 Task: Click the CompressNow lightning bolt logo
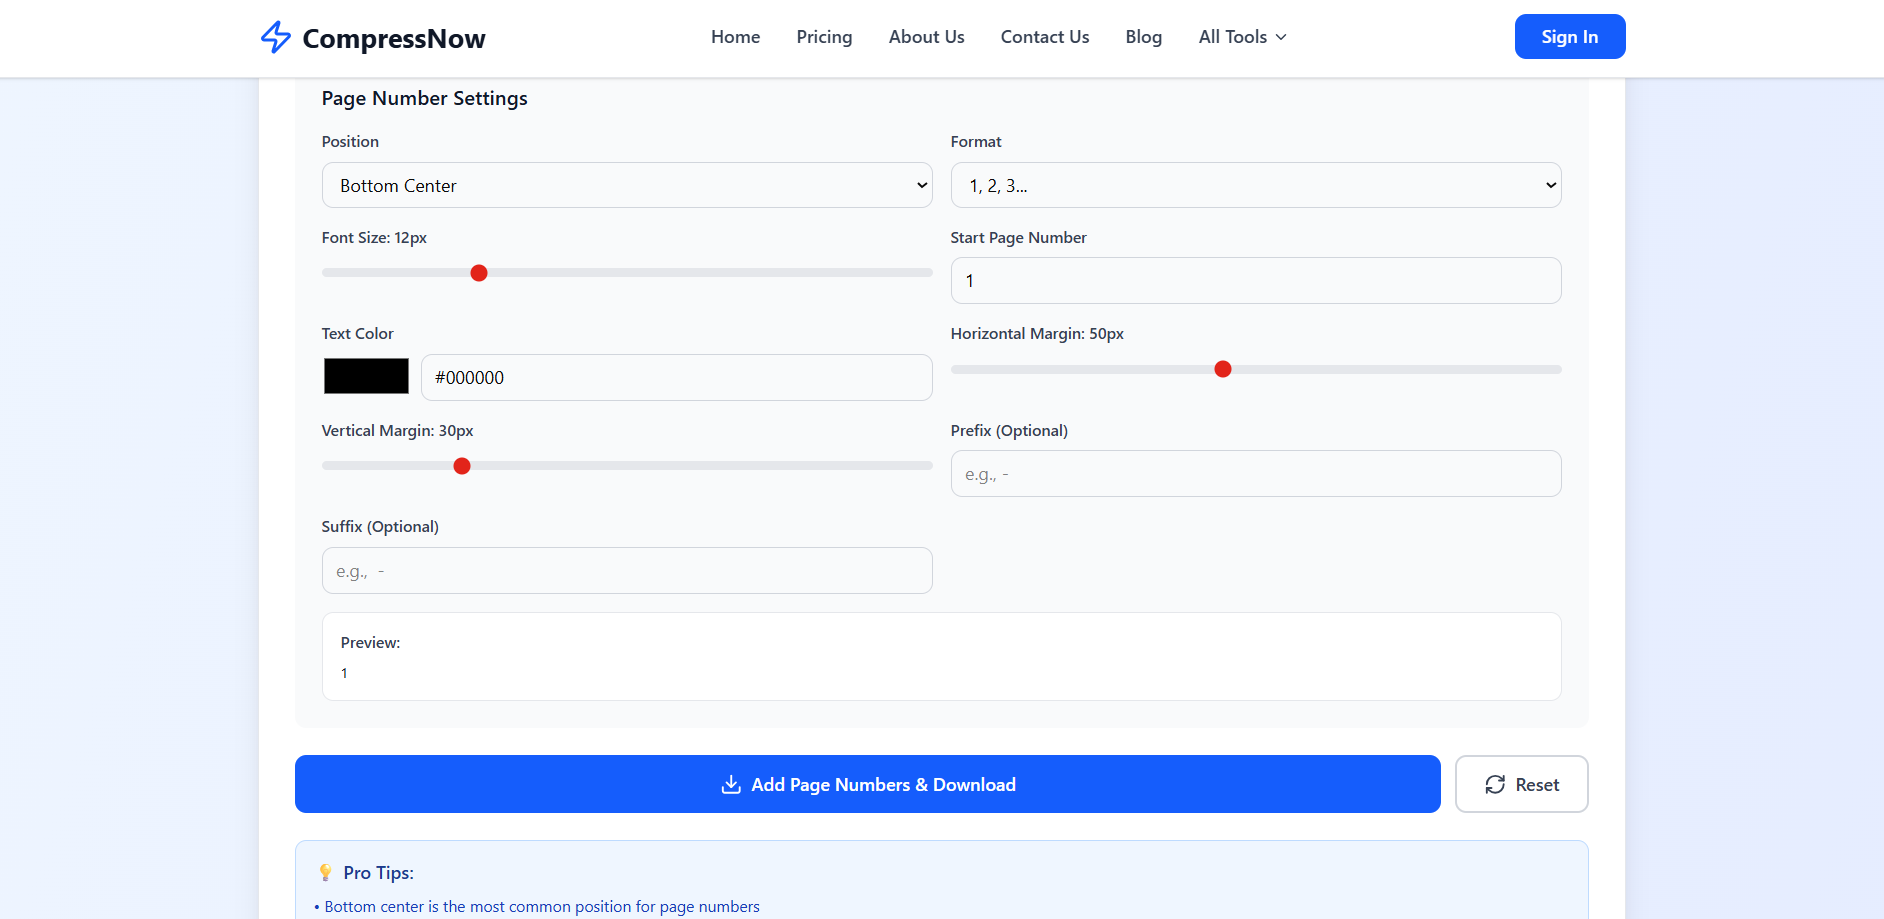click(x=276, y=37)
